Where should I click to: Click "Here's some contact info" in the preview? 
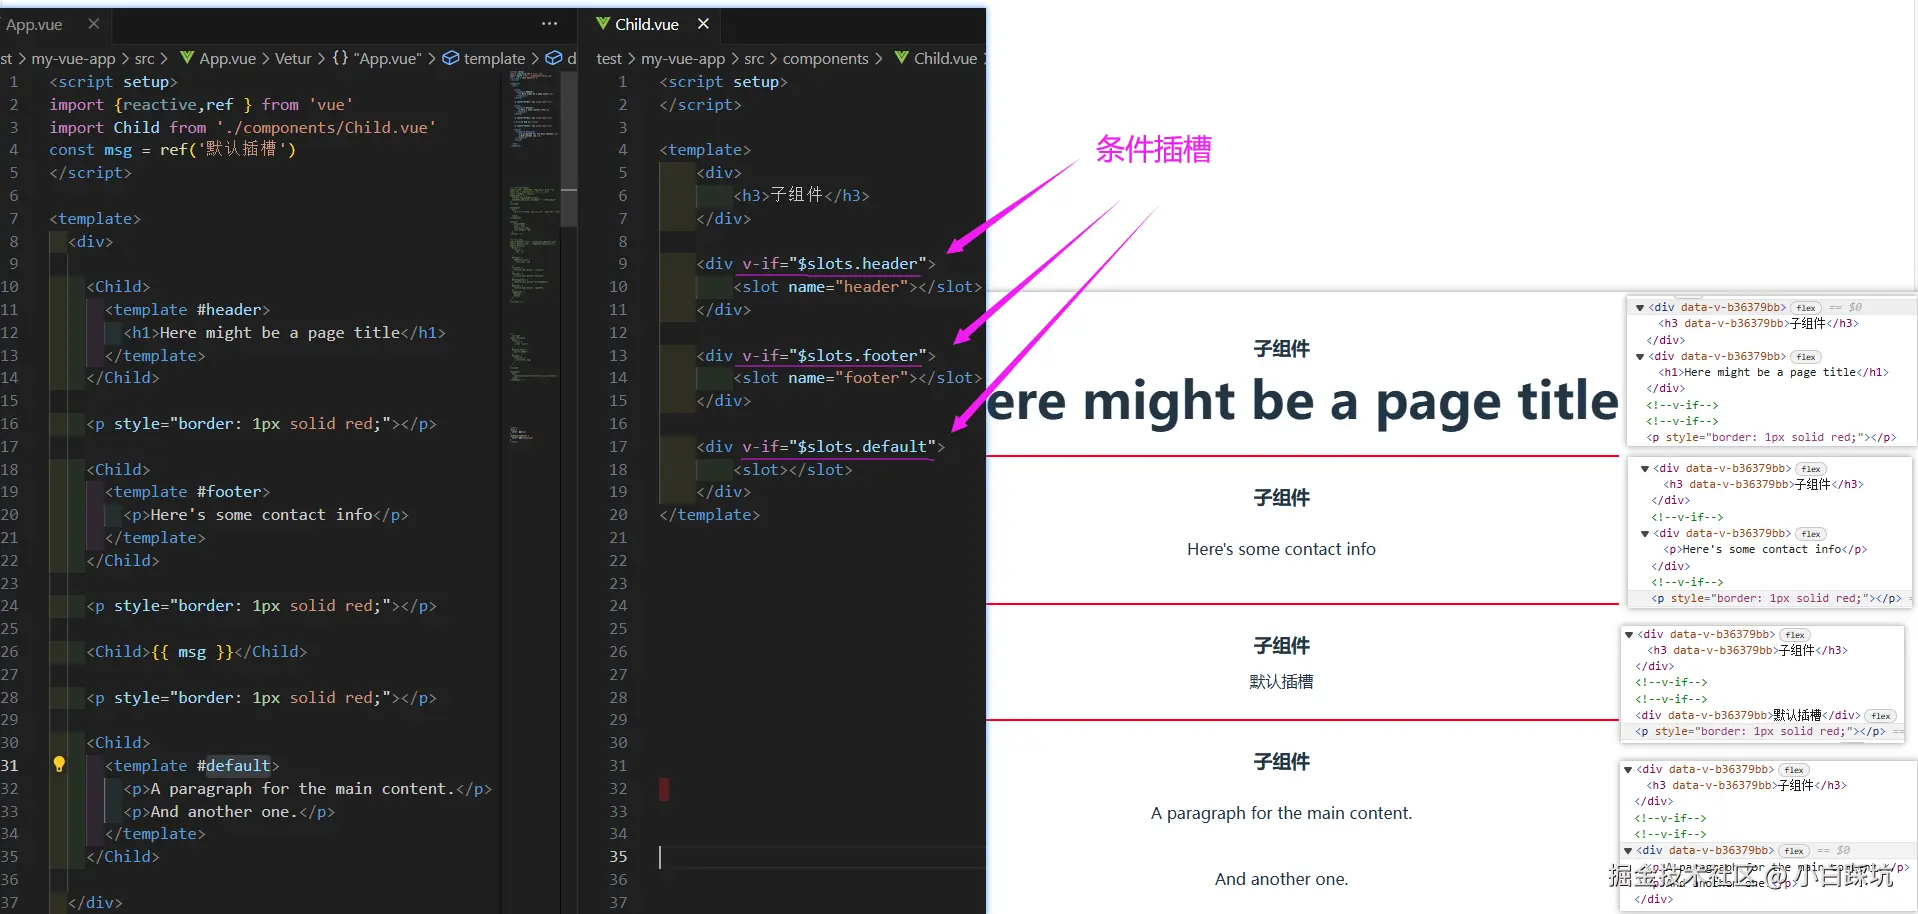(x=1281, y=549)
